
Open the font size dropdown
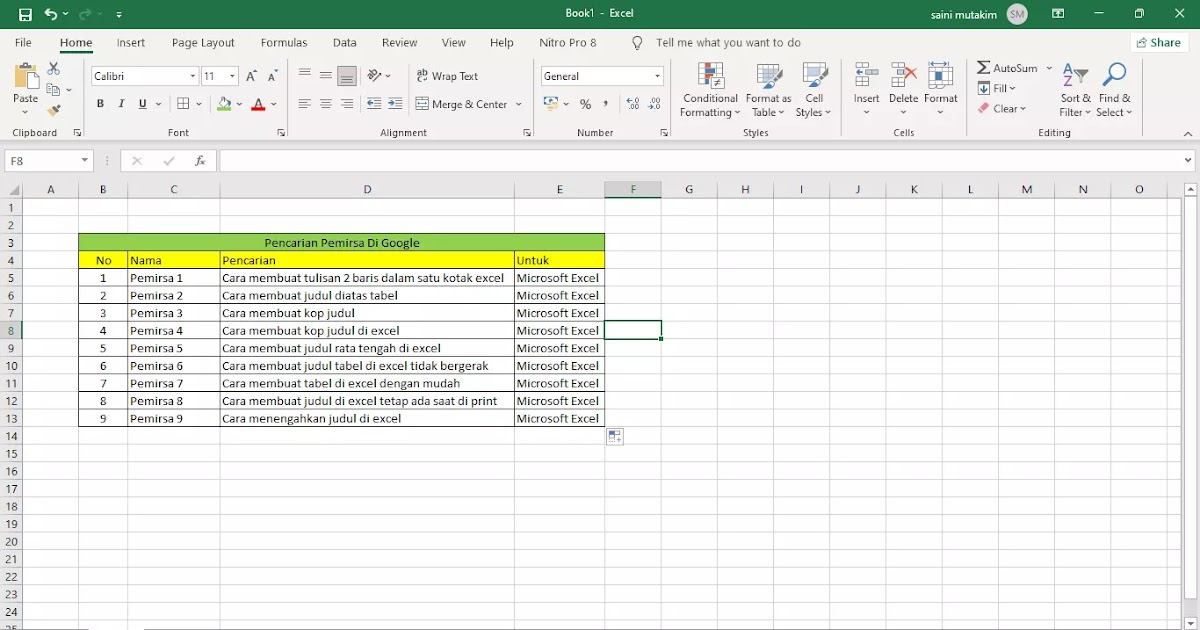[x=233, y=76]
